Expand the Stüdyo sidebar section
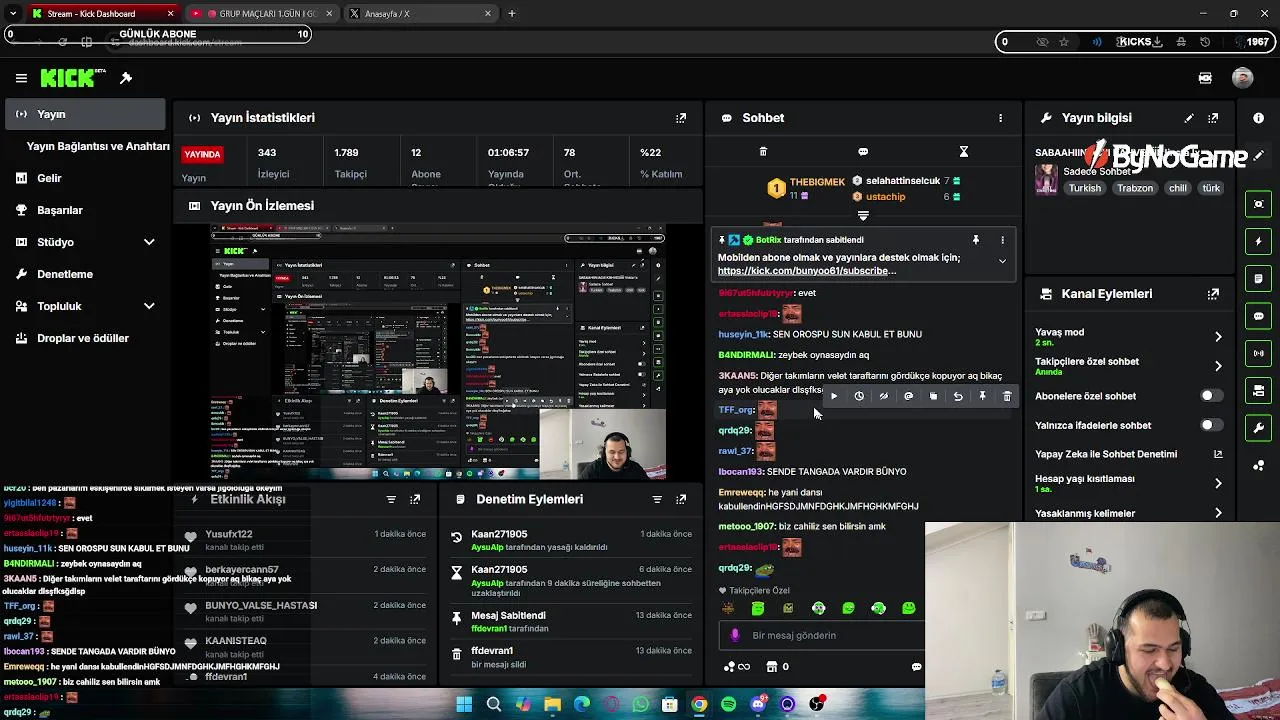Screen dimensions: 1280x720 [x=149, y=242]
